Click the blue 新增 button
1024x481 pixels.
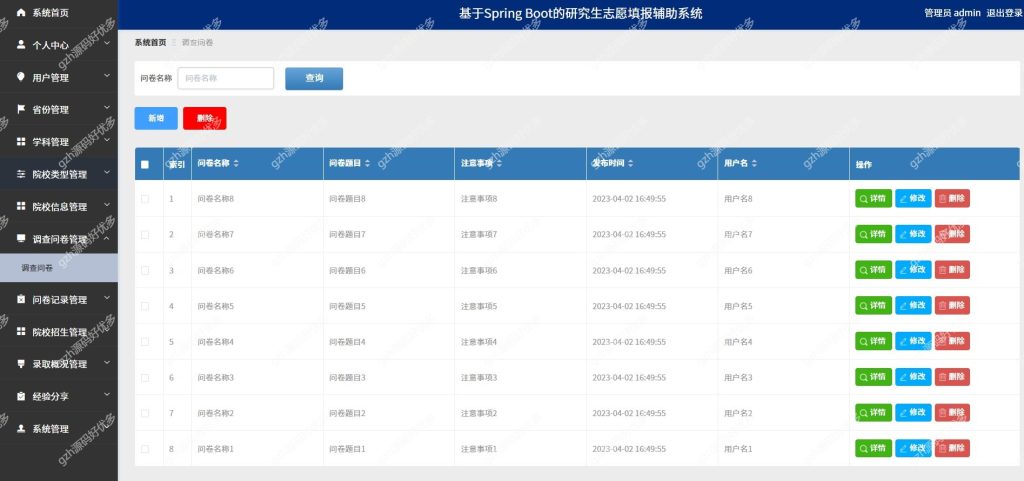pyautogui.click(x=156, y=118)
